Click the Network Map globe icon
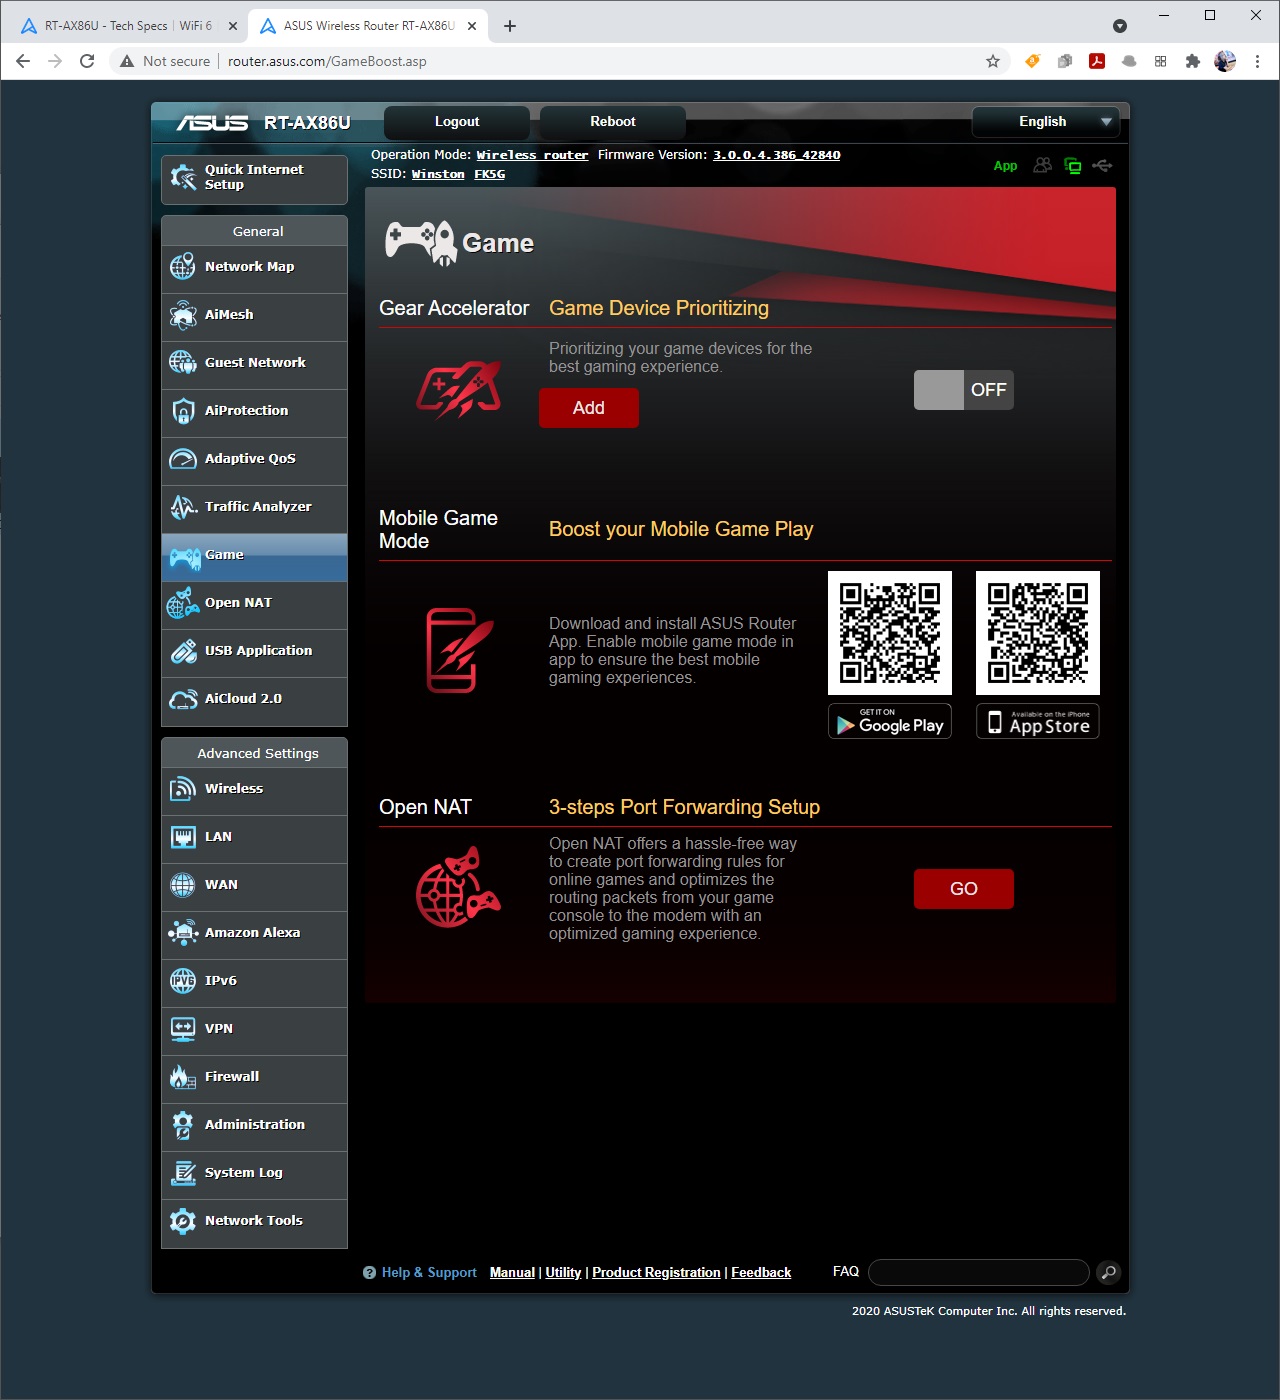1280x1400 pixels. (183, 267)
